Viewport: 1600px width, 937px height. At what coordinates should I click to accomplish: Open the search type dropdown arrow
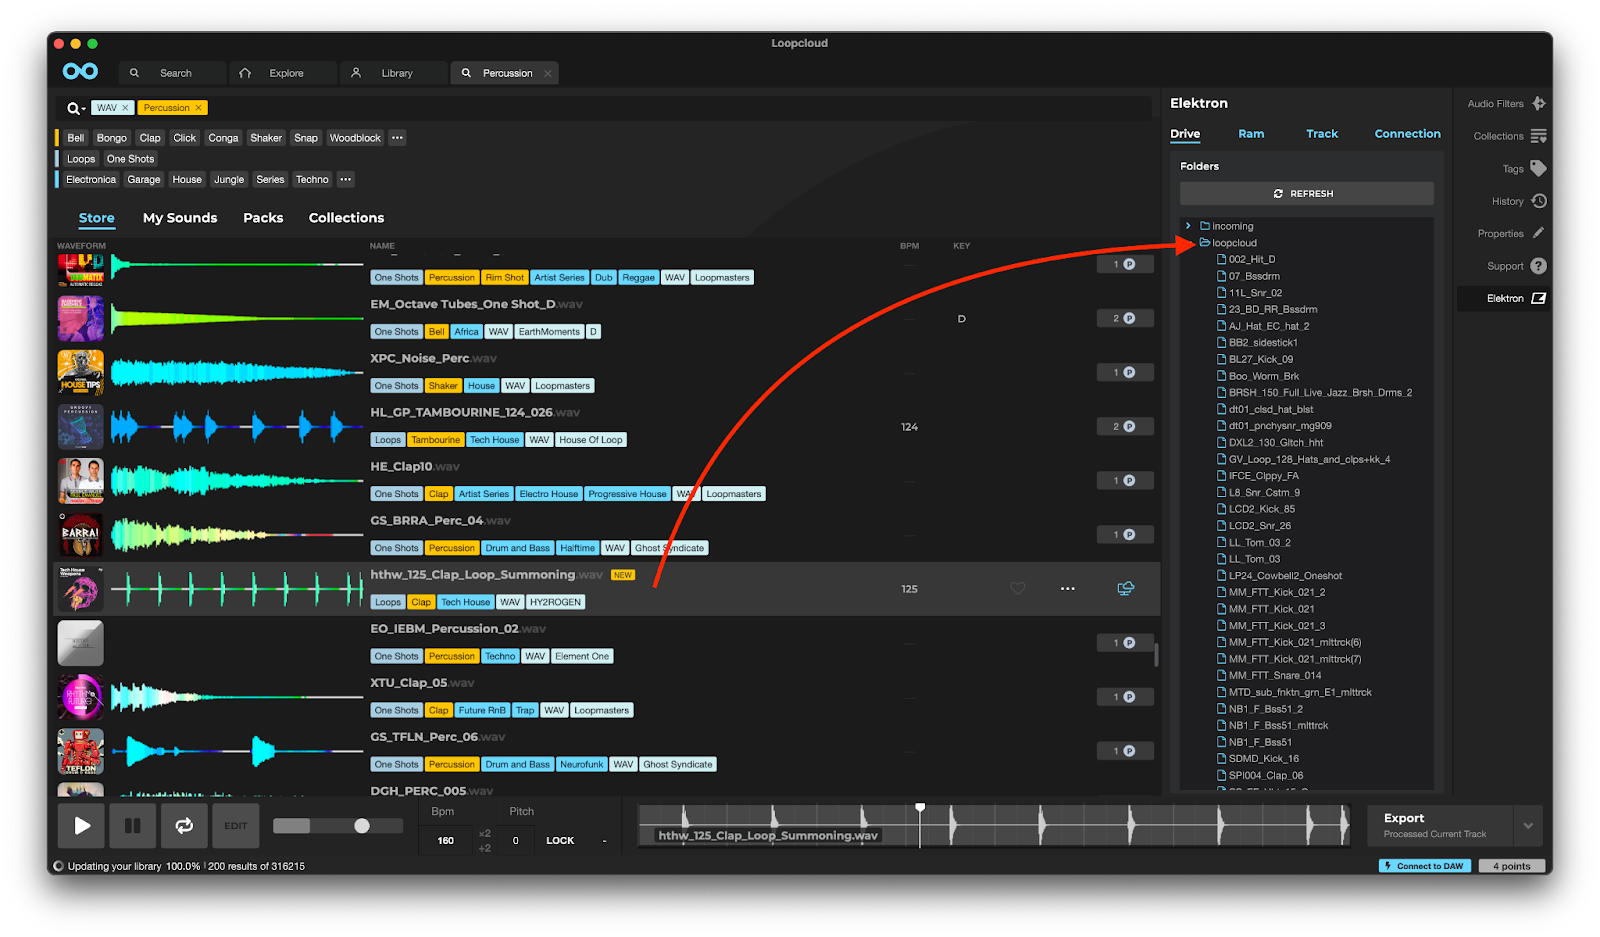tap(84, 109)
